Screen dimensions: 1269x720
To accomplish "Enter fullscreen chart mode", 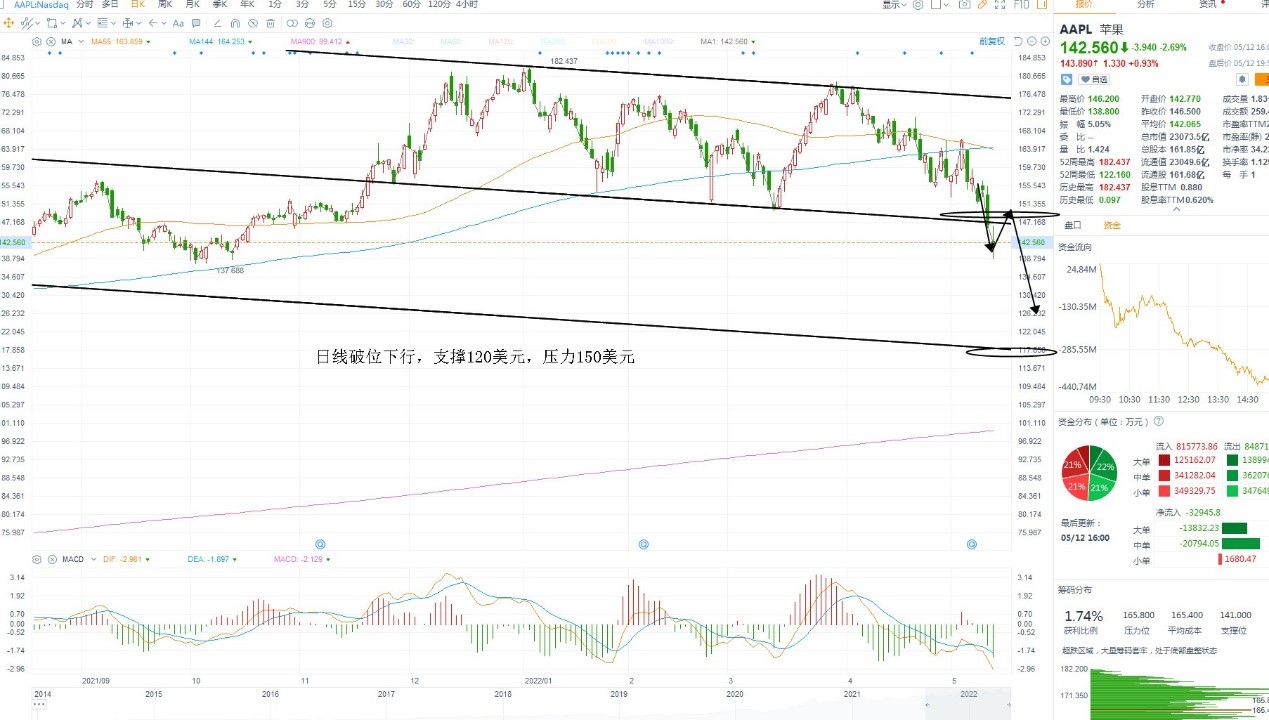I will click(x=1000, y=5).
